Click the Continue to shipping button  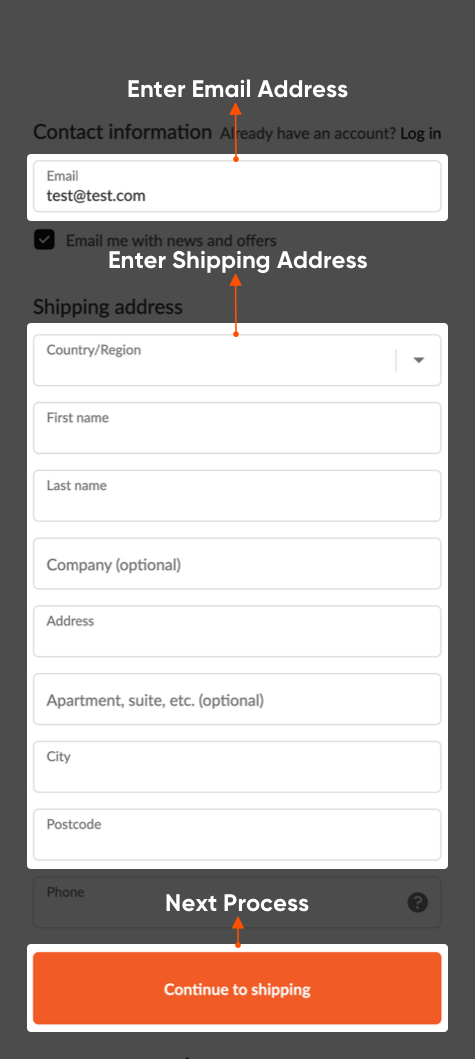coord(237,988)
